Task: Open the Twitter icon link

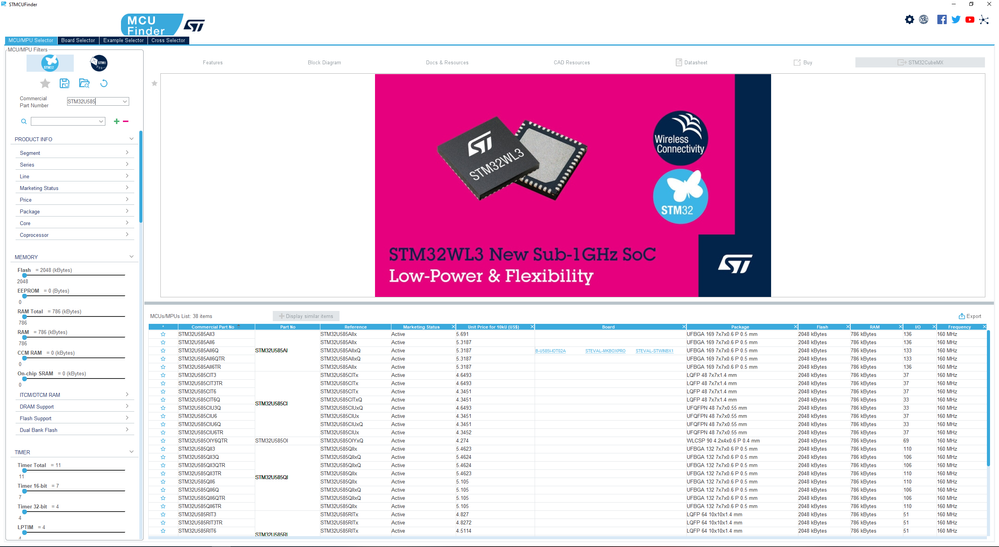Action: point(956,20)
